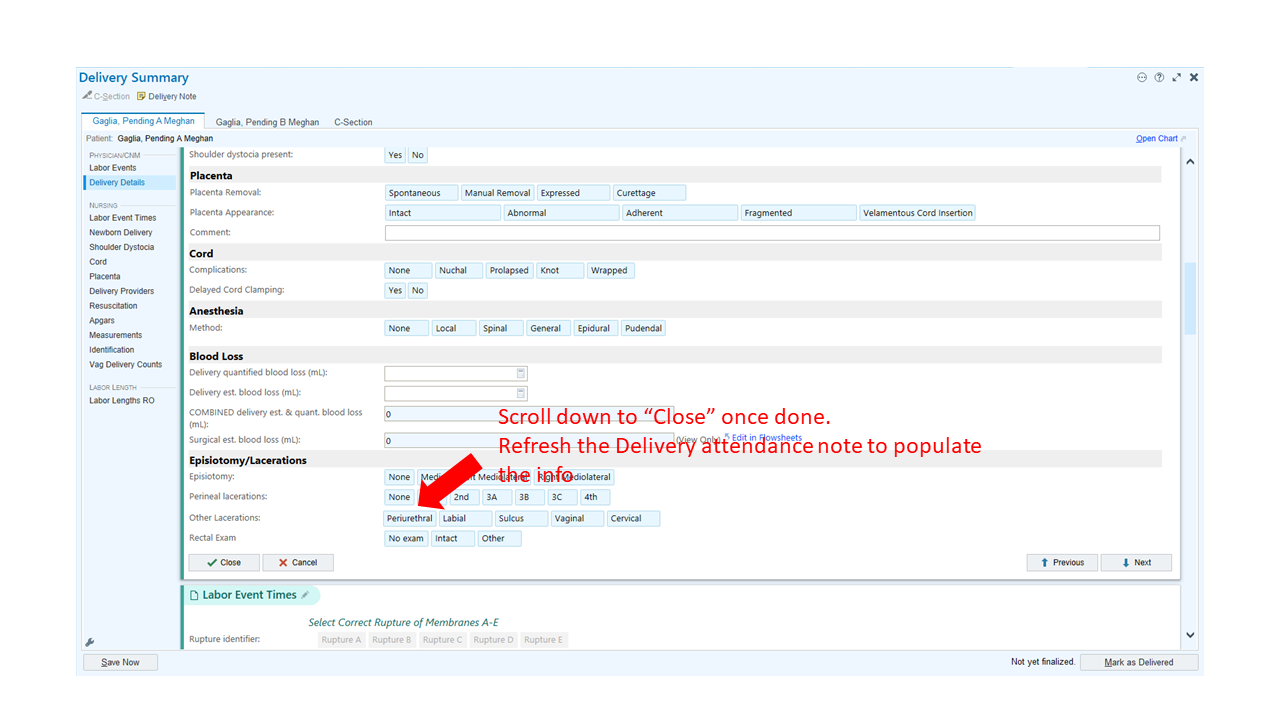Click the Mark as Delivered button
This screenshot has width=1280, height=720.
click(x=1139, y=662)
